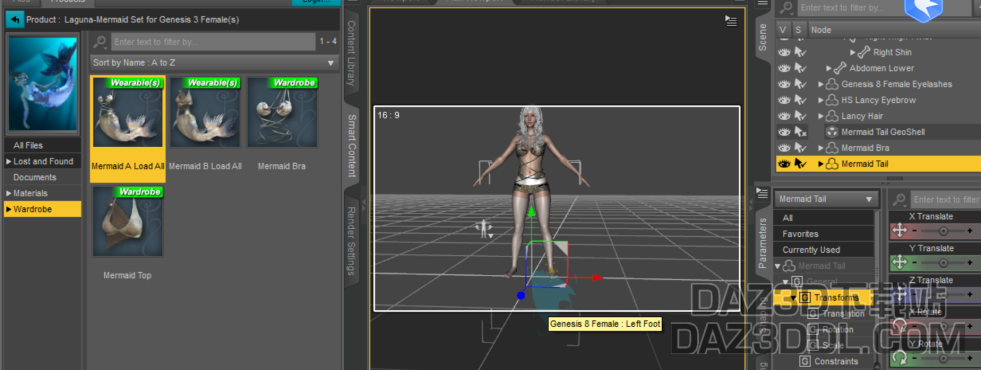Expand the HS Lancy Eyebrow node

821,100
